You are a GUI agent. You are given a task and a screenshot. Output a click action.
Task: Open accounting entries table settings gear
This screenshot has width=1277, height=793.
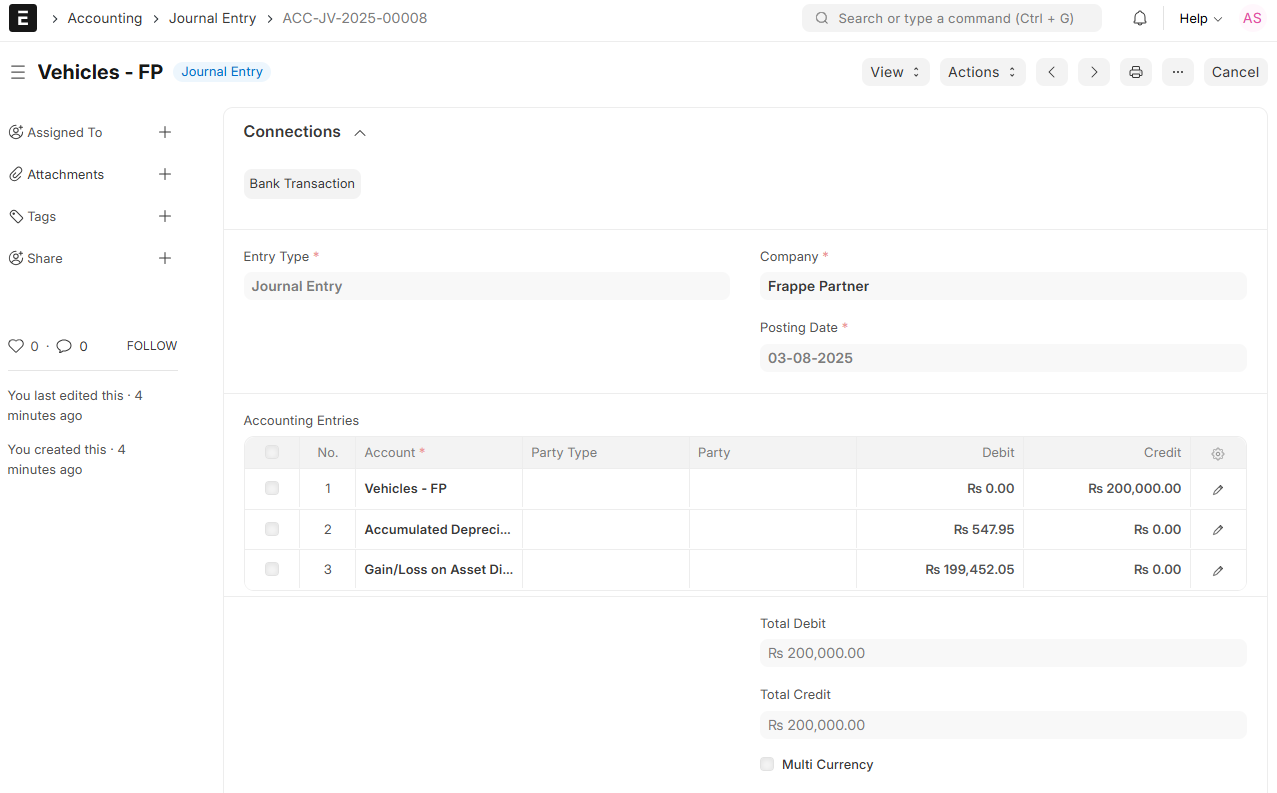1217,454
